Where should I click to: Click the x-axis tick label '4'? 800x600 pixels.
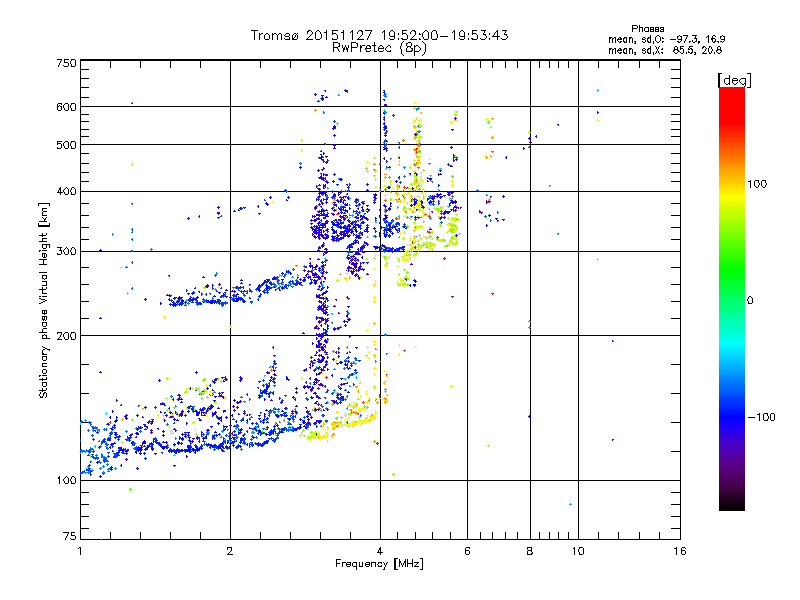tap(380, 551)
